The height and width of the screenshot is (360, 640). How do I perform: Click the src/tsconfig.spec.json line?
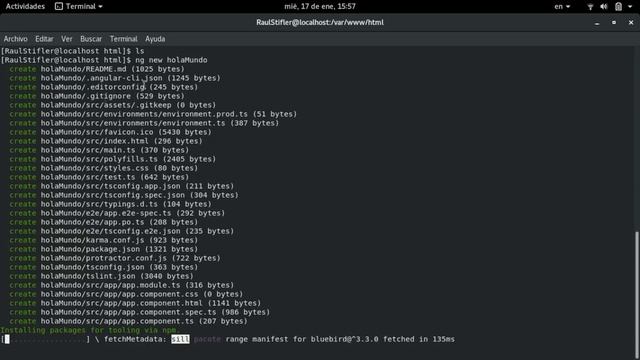tap(124, 195)
